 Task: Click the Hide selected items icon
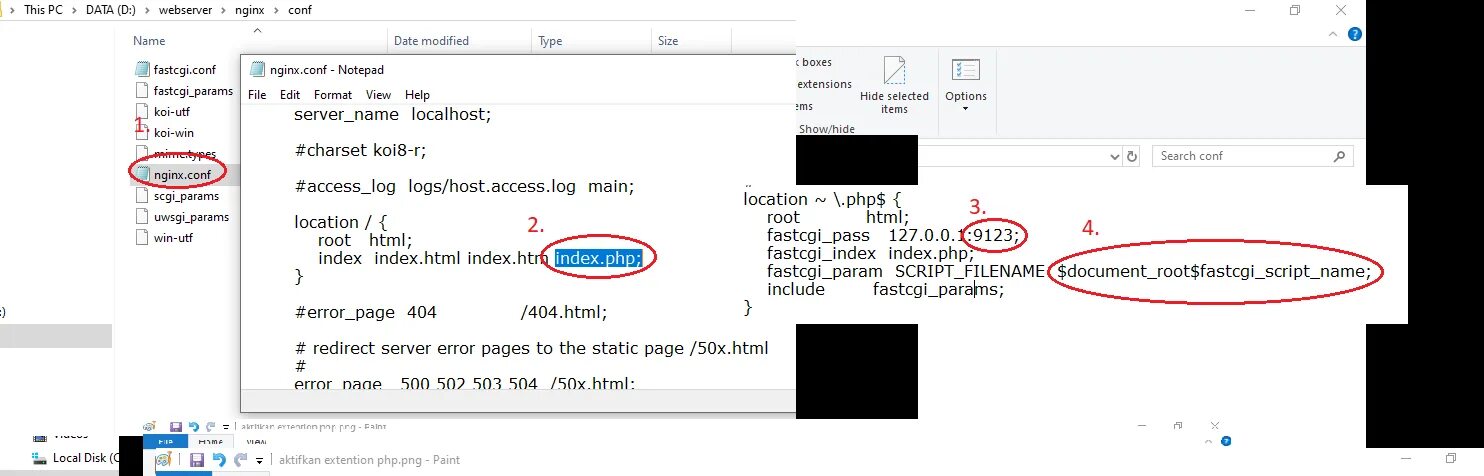(894, 71)
